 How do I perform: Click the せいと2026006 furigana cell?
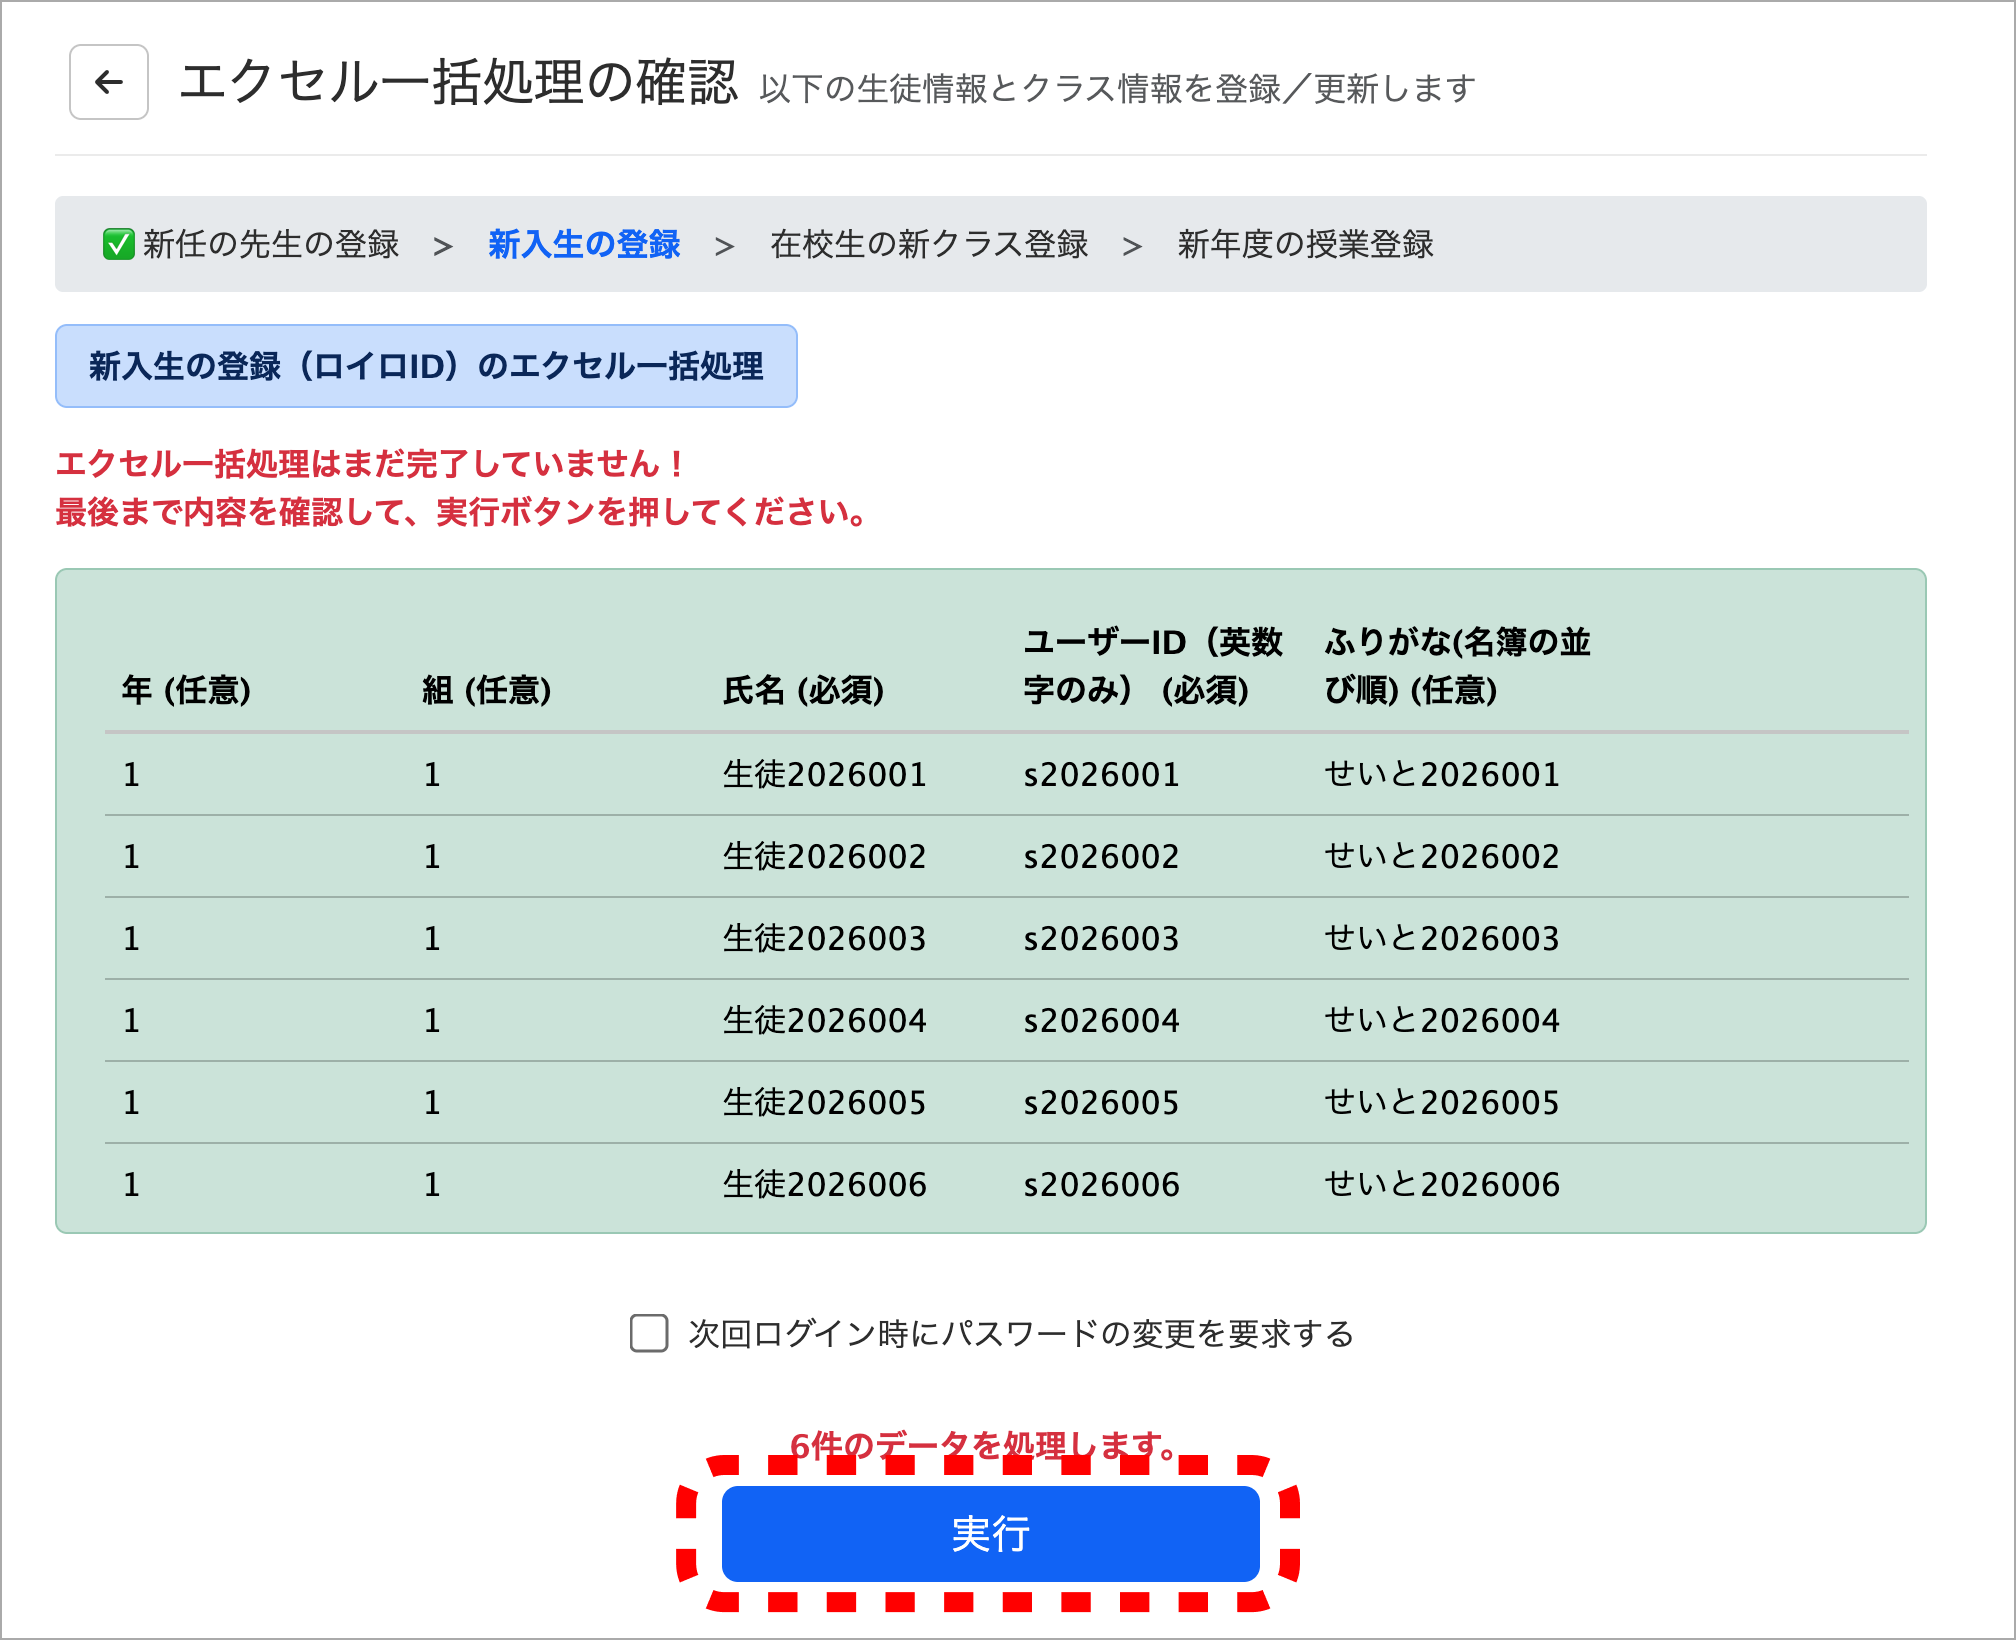[1441, 1184]
